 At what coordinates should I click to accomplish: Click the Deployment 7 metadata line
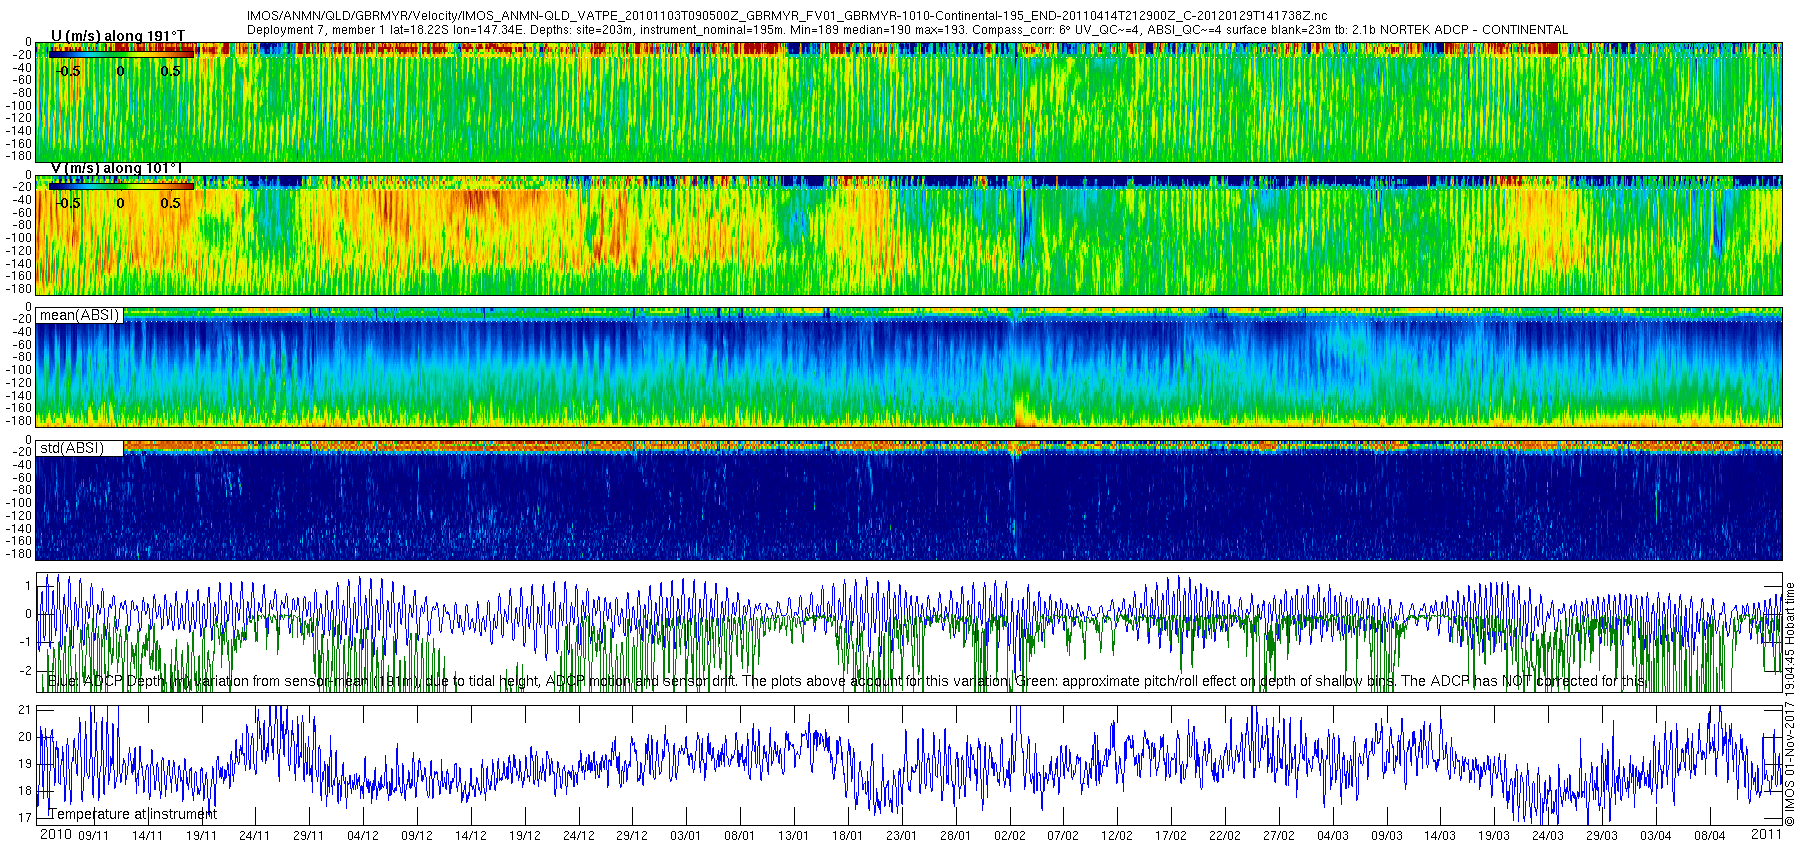907,30
